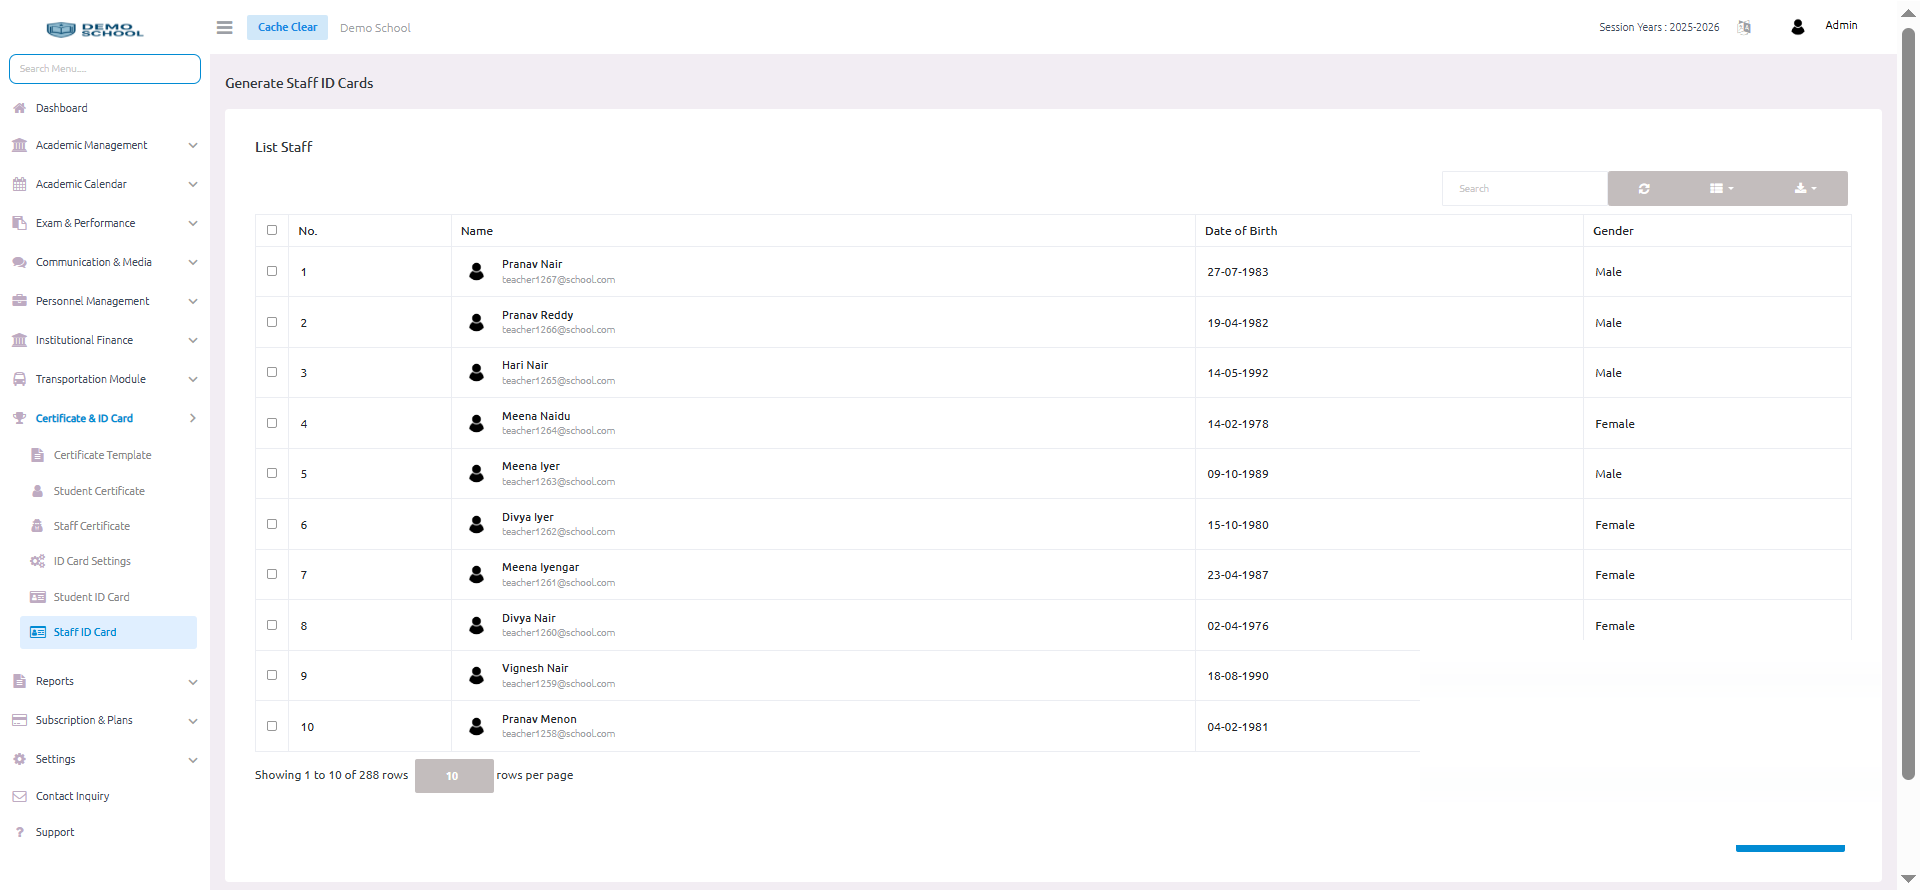1920x890 pixels.
Task: Click the Support question mark icon
Action: click(x=19, y=832)
